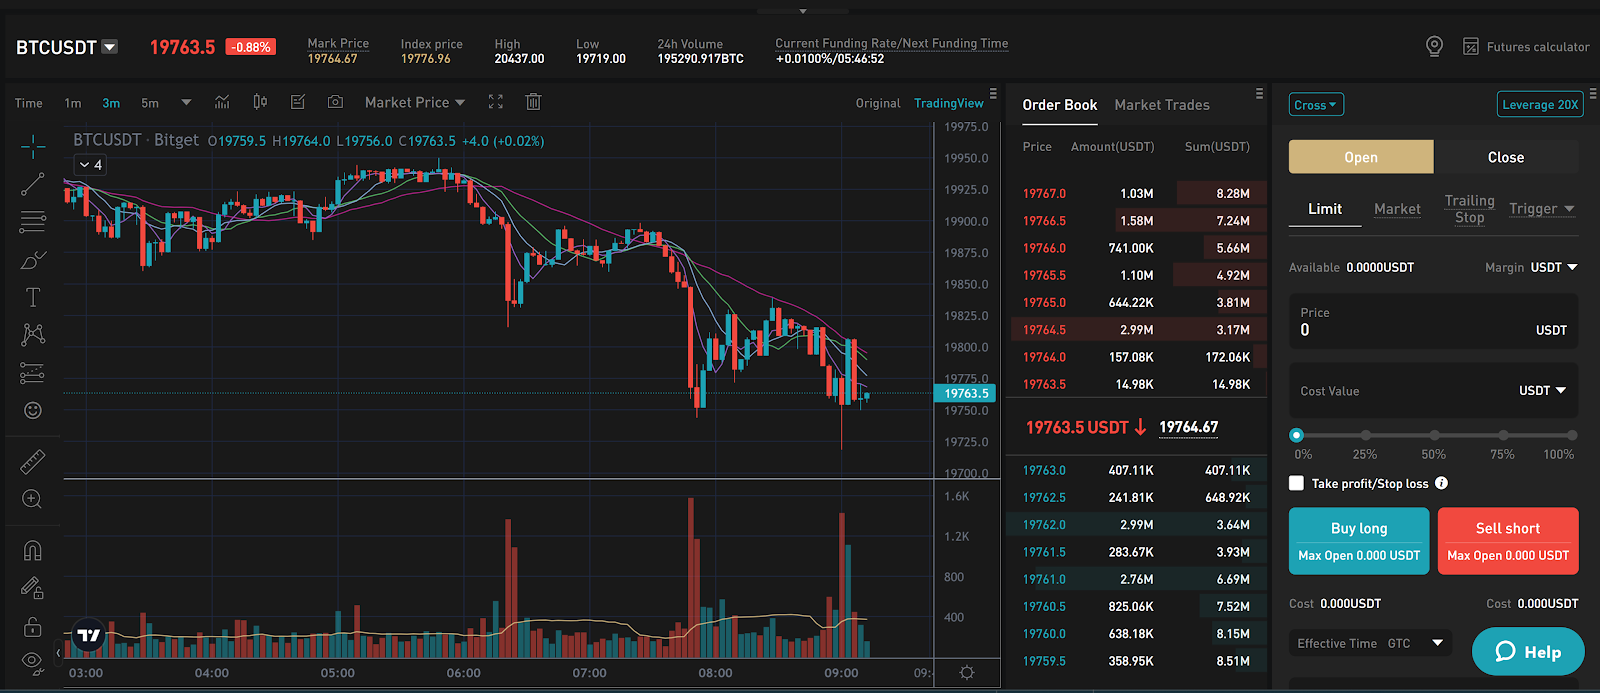
Task: Click the TradingView logo
Action: (x=89, y=635)
